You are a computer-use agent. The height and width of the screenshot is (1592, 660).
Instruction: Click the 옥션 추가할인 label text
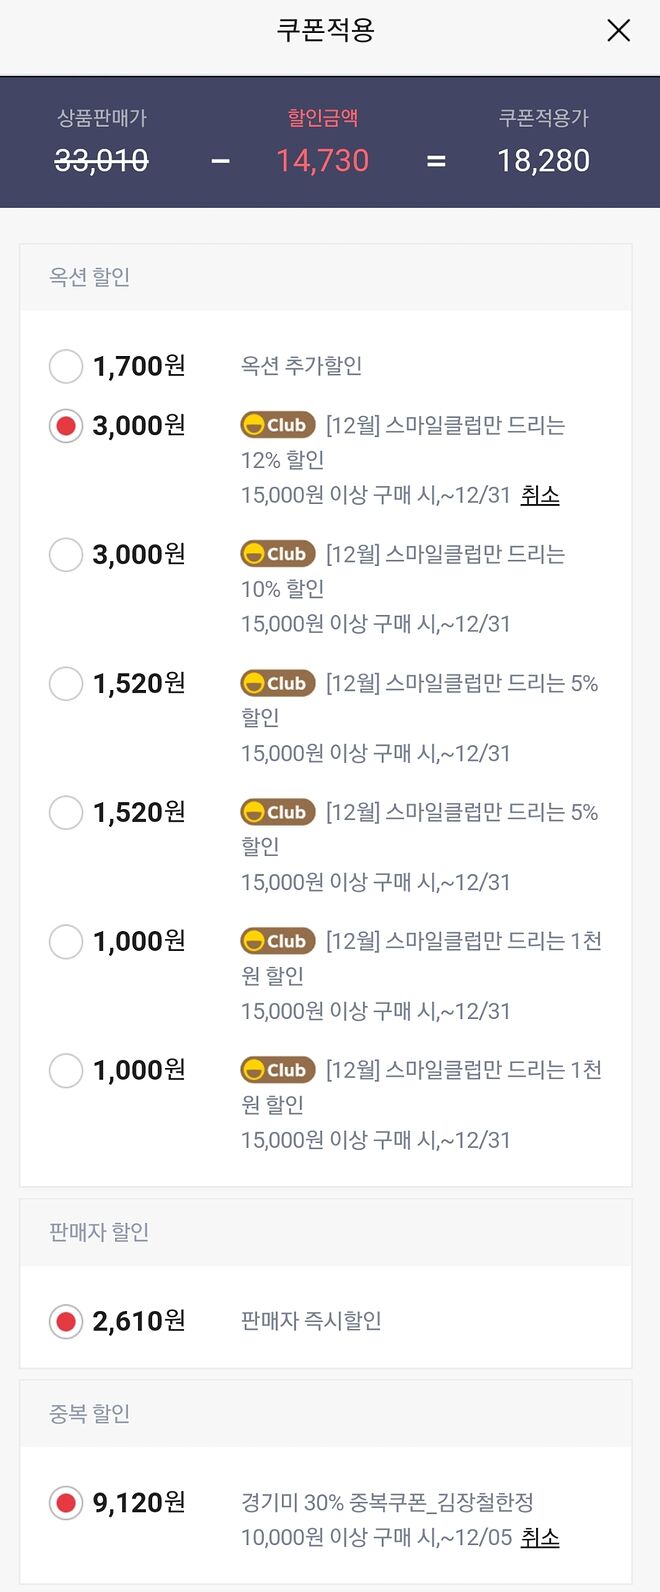tap(301, 366)
